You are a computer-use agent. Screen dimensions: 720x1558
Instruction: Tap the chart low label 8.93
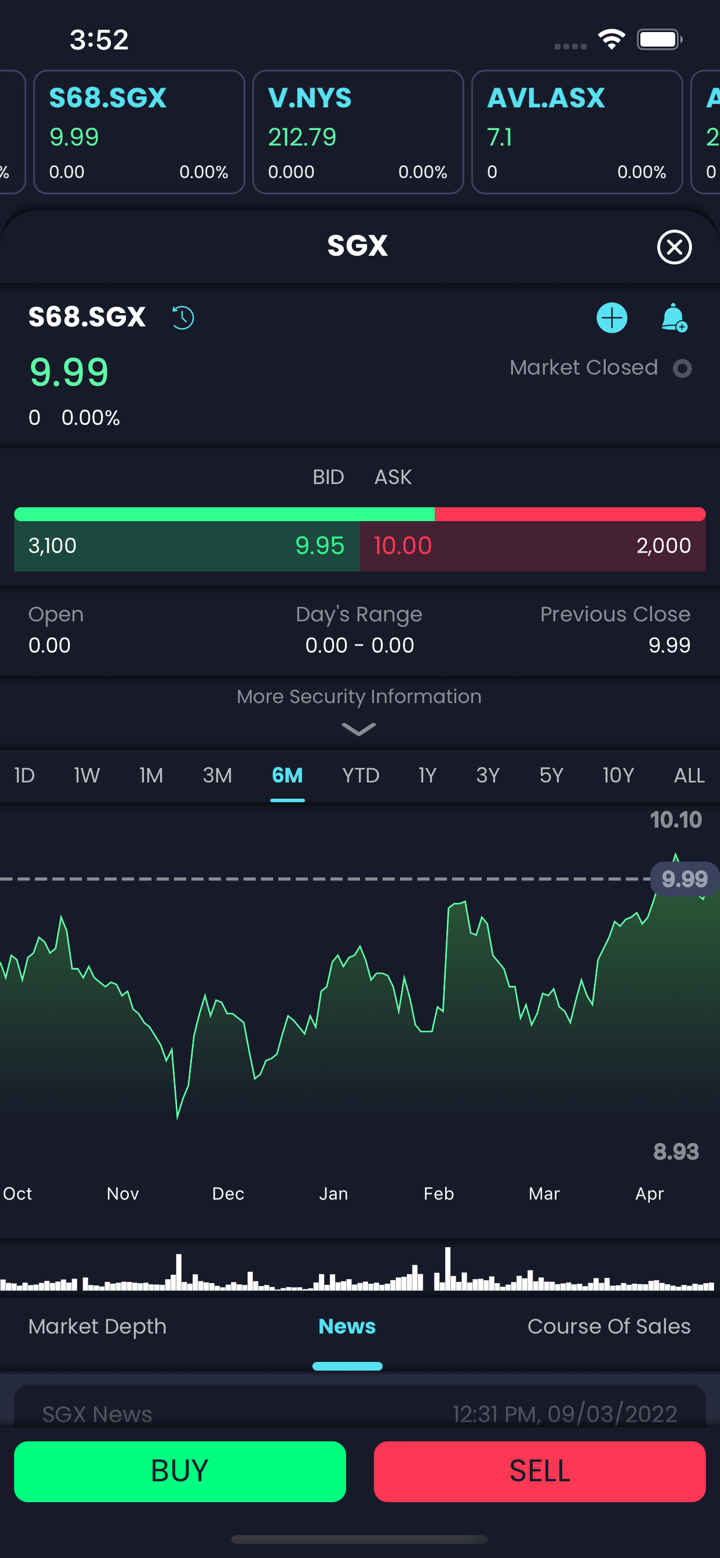pos(676,1152)
